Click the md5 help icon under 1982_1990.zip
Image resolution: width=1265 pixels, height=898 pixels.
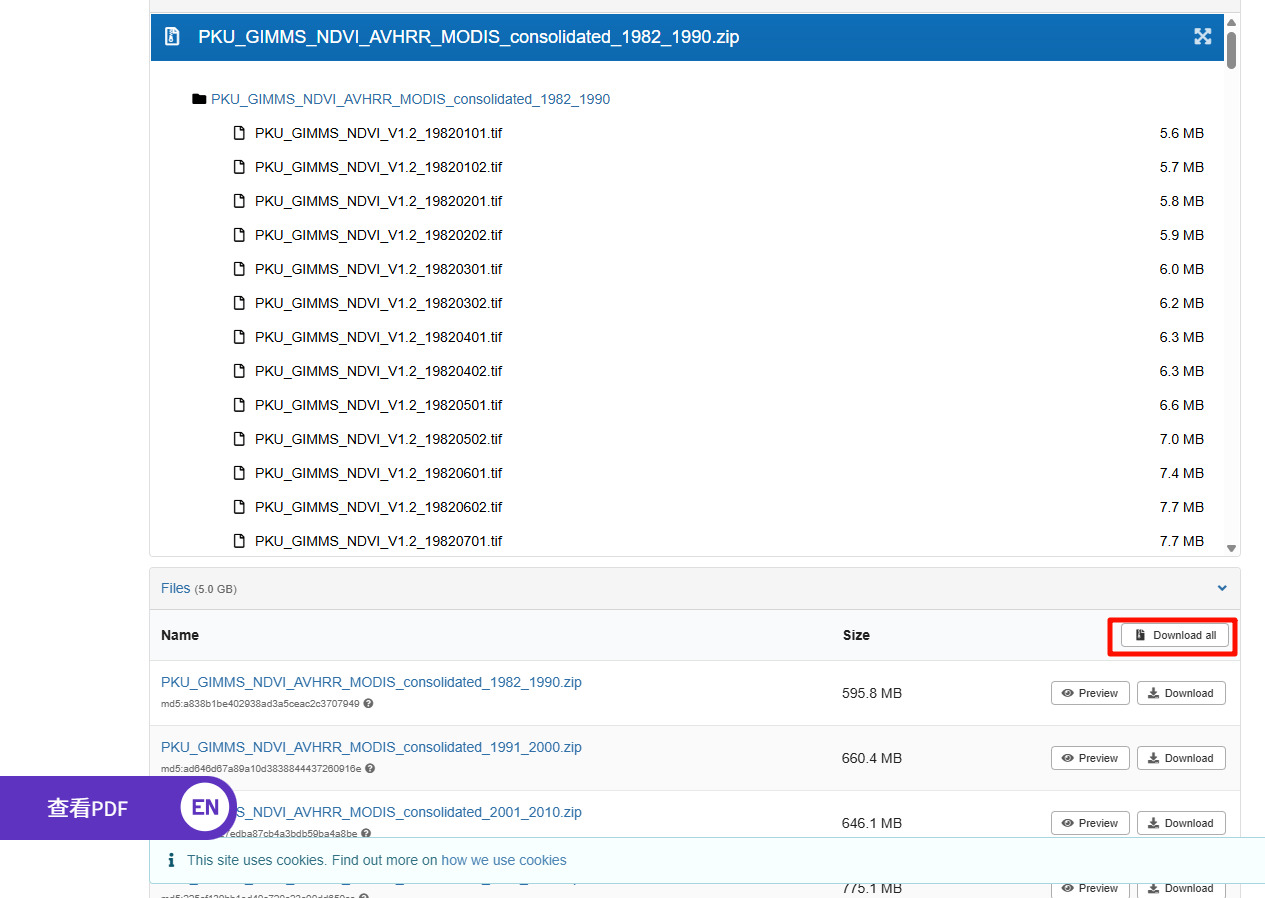coord(368,704)
